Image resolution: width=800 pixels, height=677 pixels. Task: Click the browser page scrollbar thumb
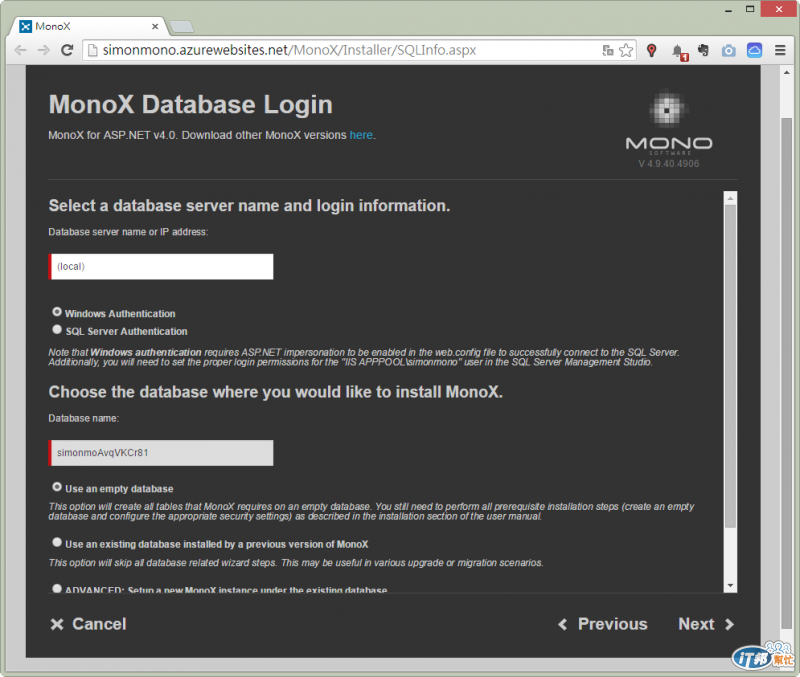[x=786, y=373]
